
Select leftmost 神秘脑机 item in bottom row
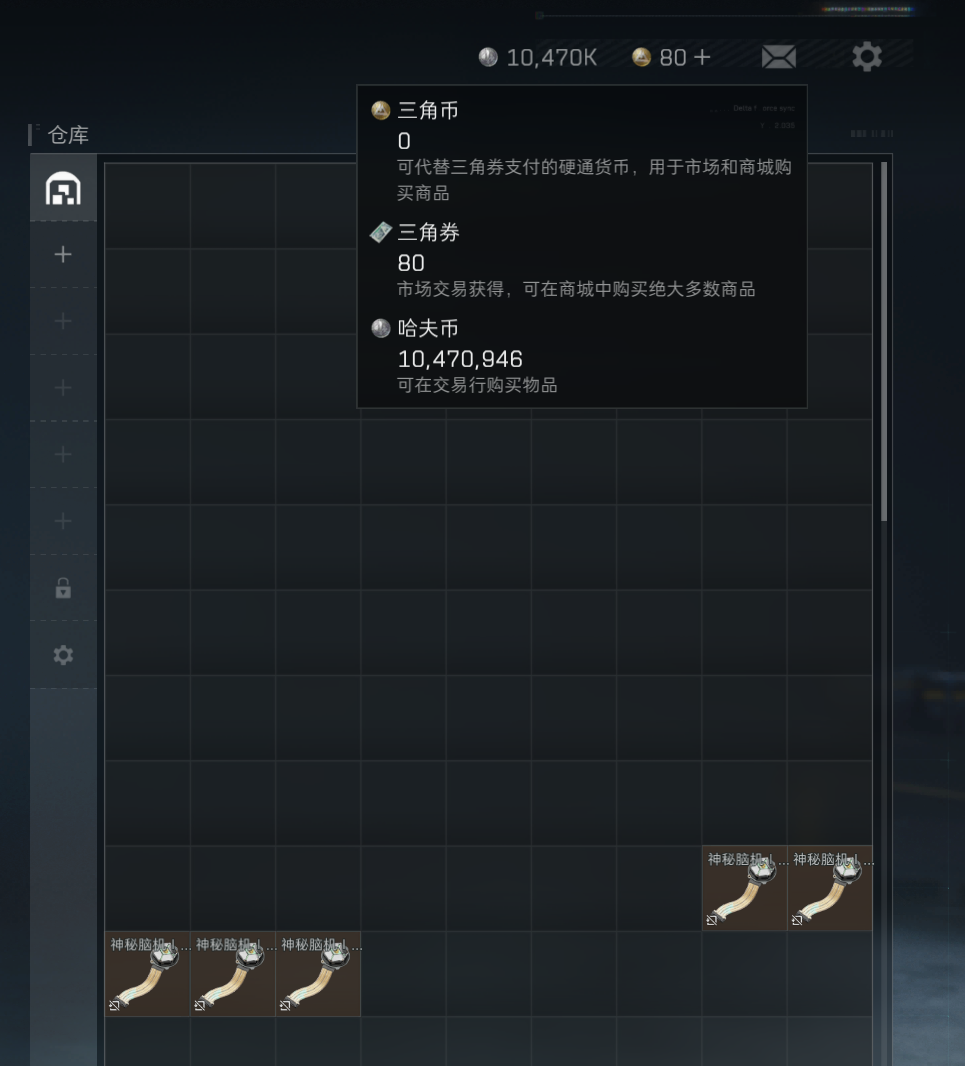coord(148,974)
